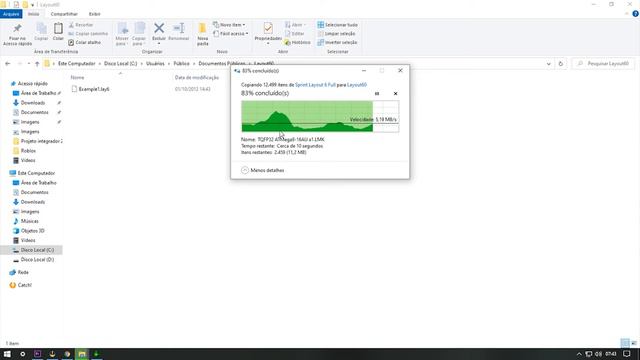Click the help question mark icon
The width and height of the screenshot is (640, 360).
pyautogui.click(x=636, y=14)
